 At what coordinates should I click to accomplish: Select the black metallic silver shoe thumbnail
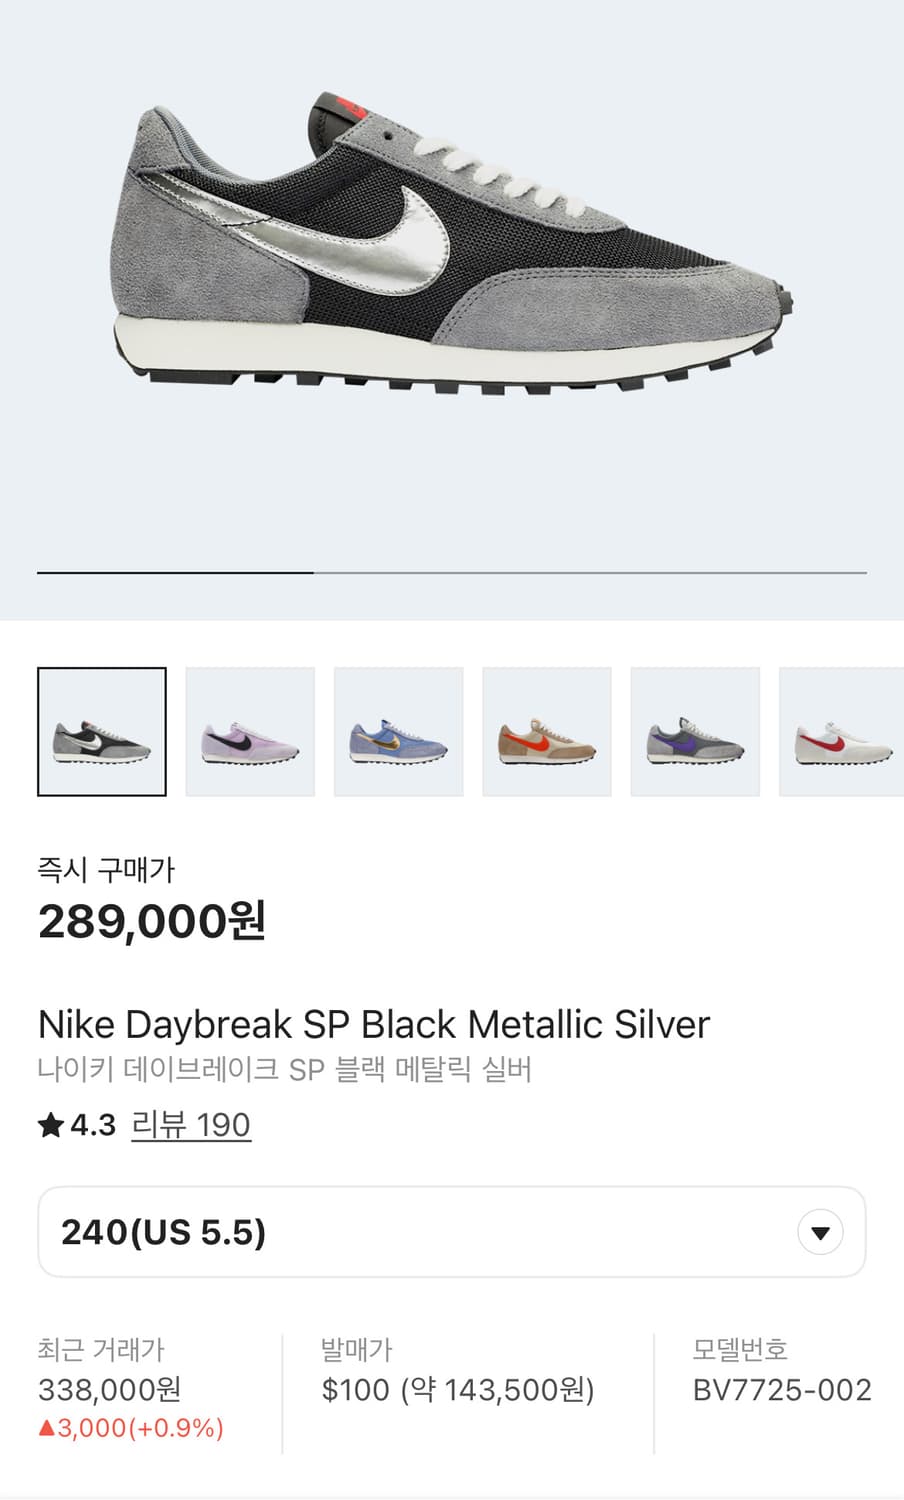pos(102,732)
